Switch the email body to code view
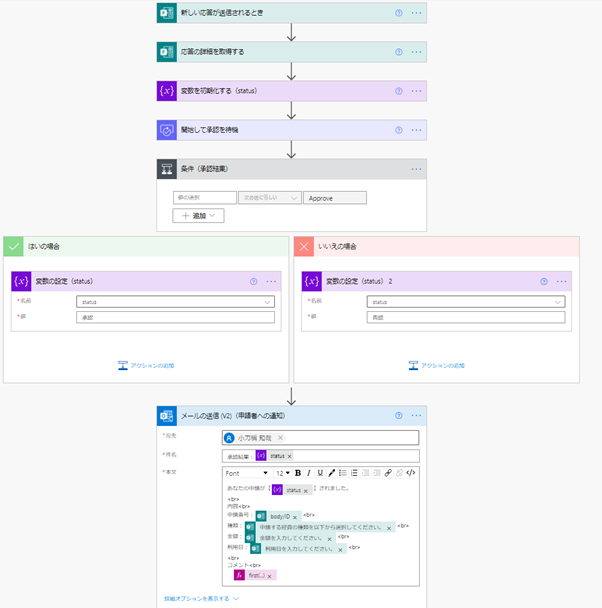The height and width of the screenshot is (608, 602). click(411, 473)
